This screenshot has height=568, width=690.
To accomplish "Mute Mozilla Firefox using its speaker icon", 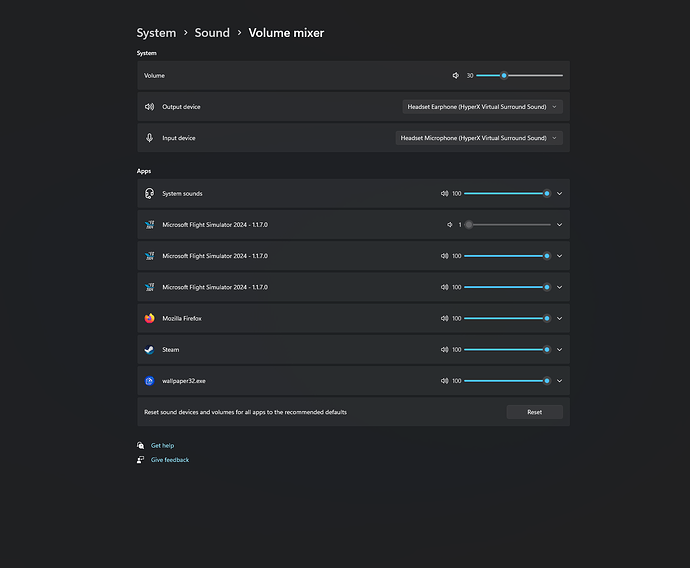I will tap(445, 318).
